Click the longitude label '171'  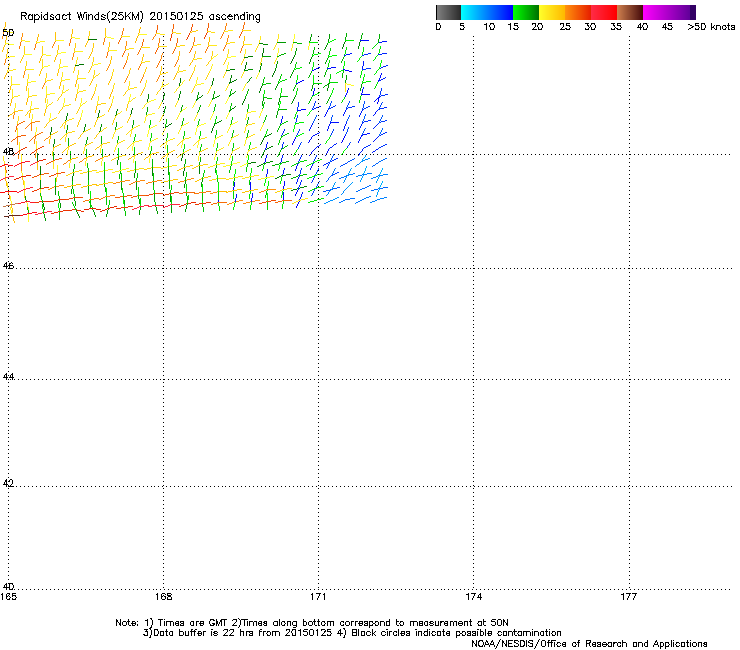tap(318, 597)
